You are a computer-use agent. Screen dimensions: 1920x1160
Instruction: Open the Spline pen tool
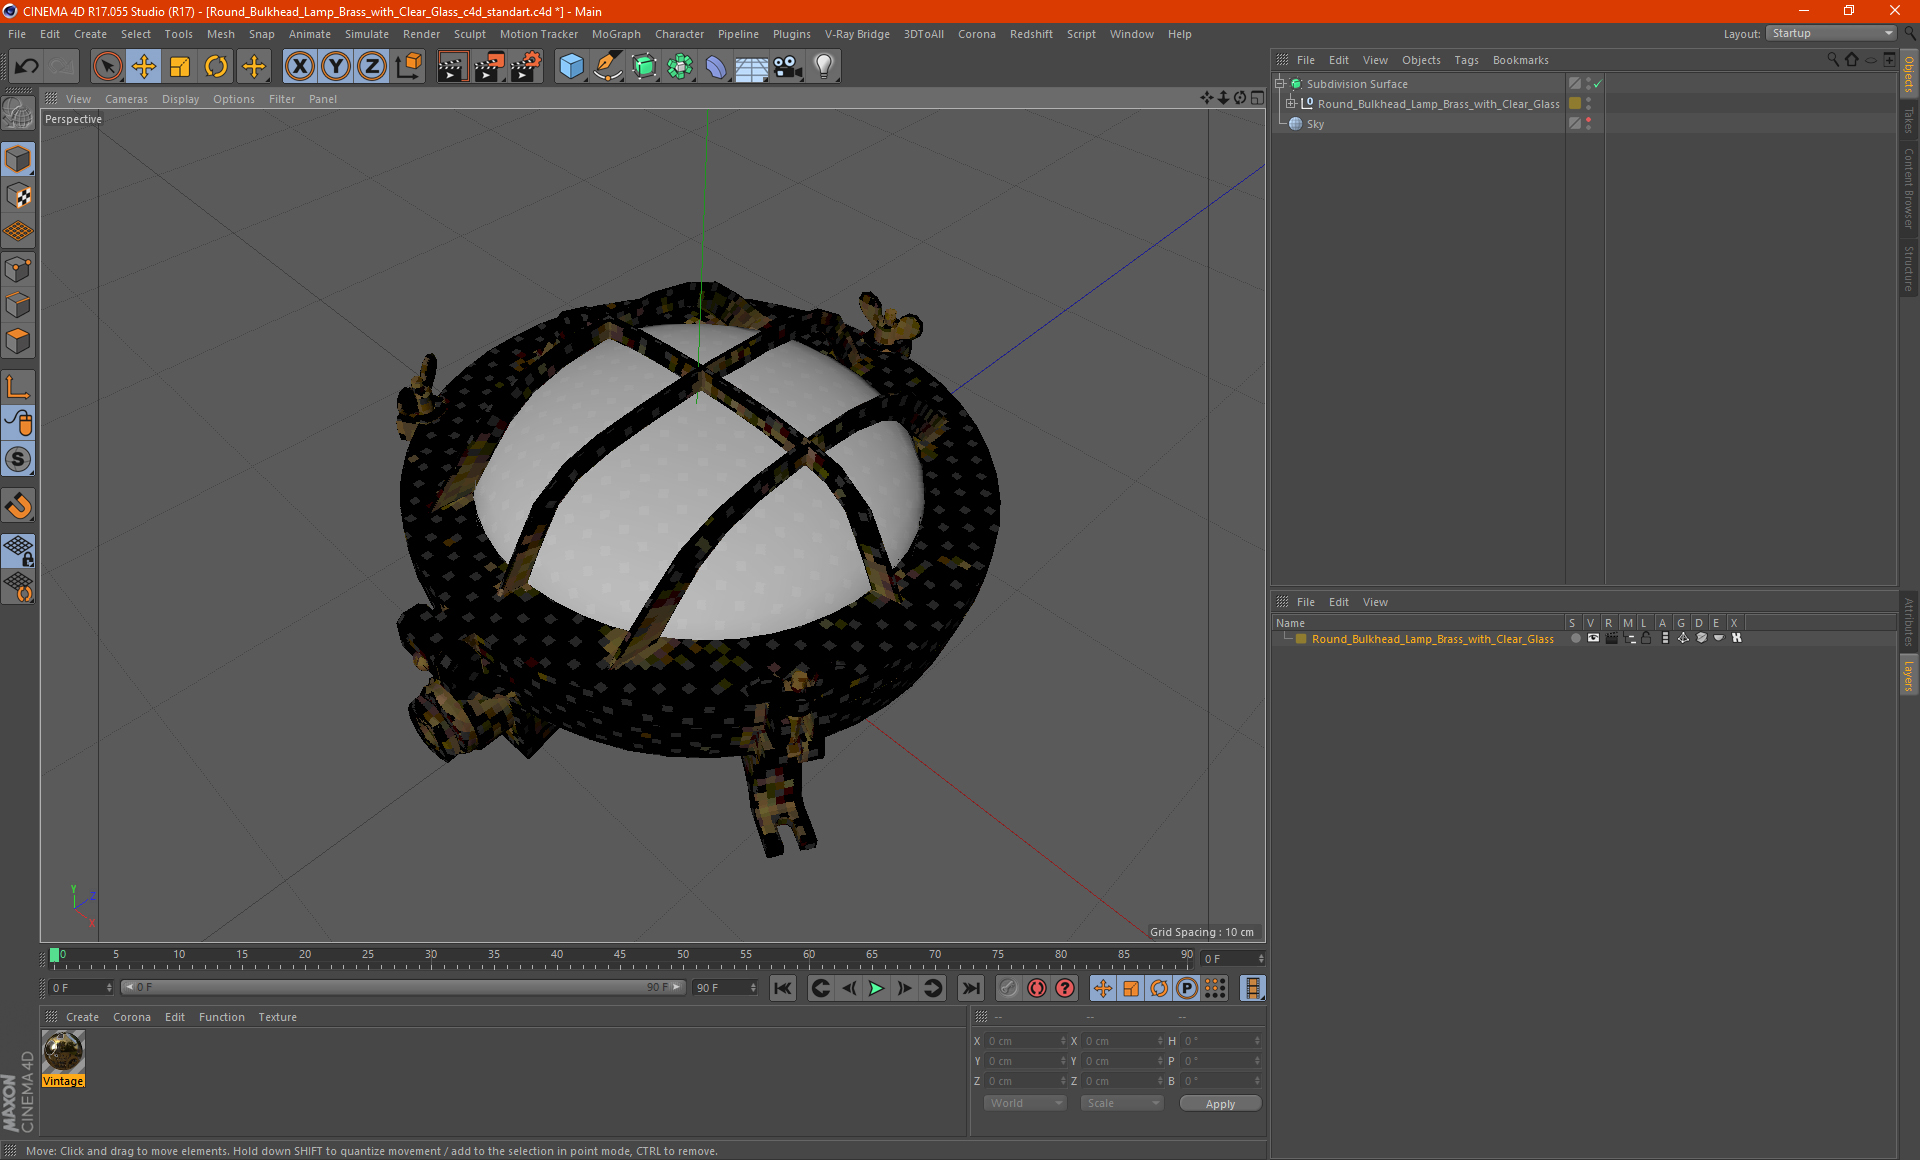click(x=607, y=67)
